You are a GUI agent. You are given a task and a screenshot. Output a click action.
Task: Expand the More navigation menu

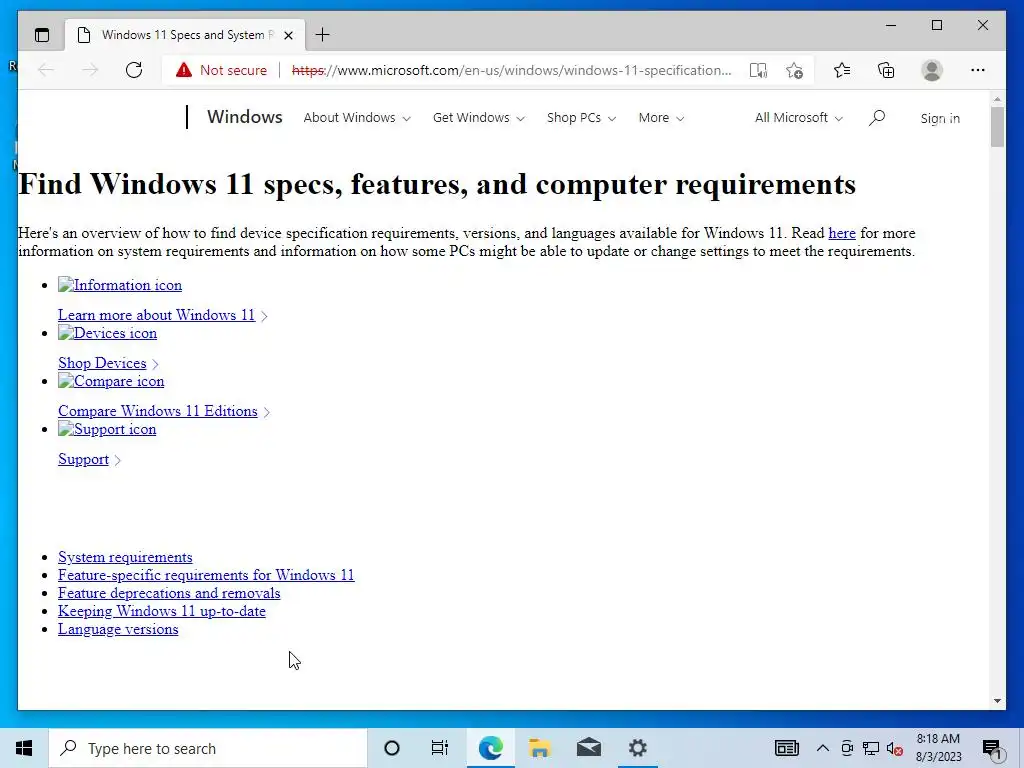(661, 118)
